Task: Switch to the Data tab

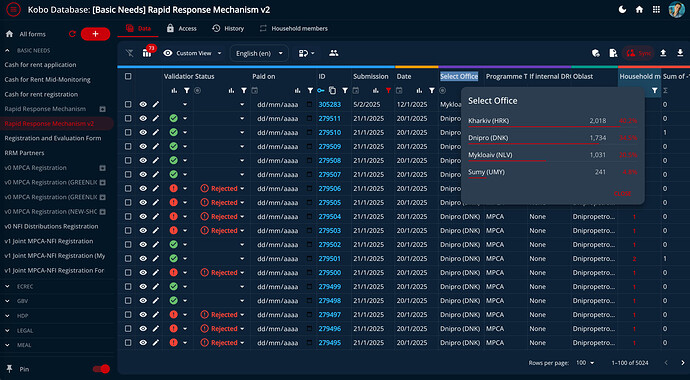Action: pos(138,28)
